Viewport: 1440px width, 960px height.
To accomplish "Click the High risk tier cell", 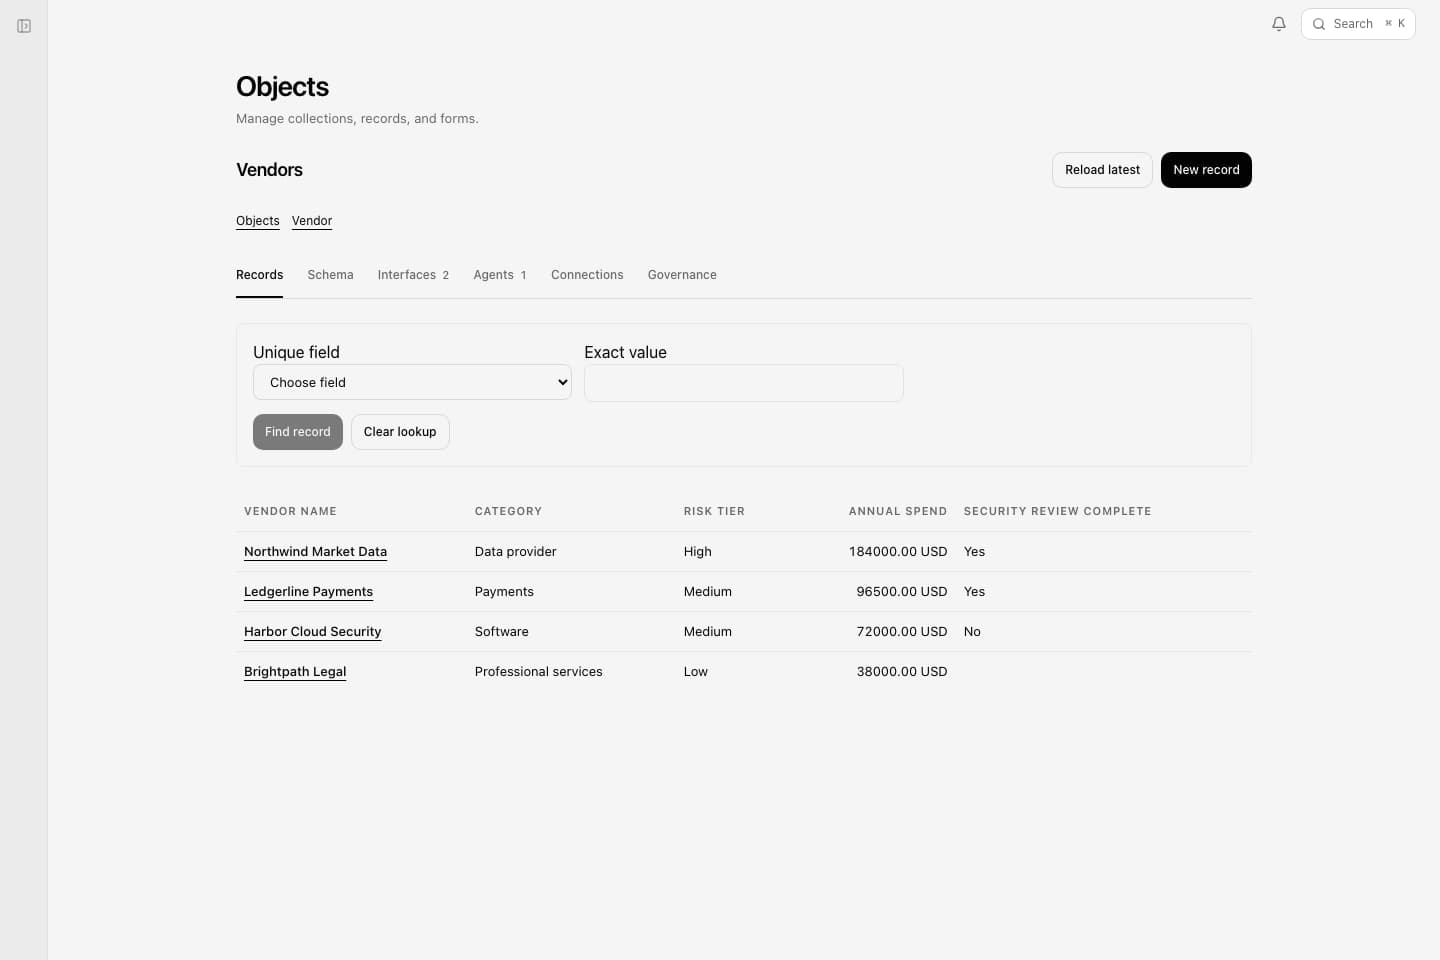I will tap(698, 552).
